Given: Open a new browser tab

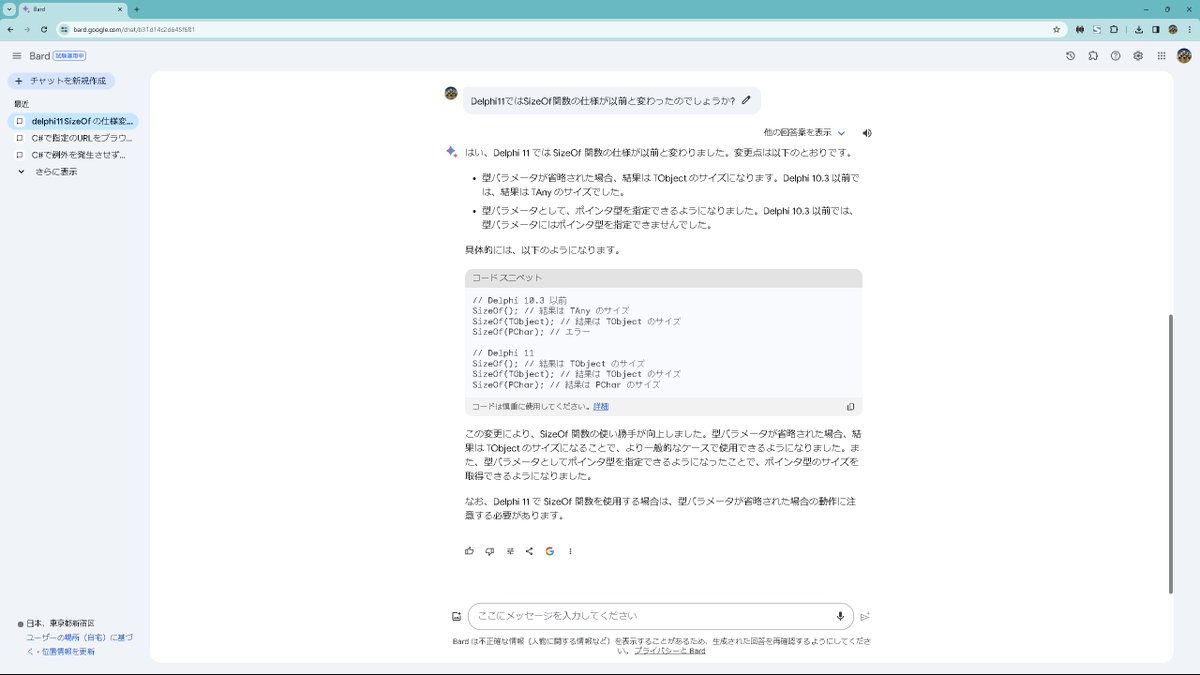Looking at the screenshot, I should tap(137, 9).
